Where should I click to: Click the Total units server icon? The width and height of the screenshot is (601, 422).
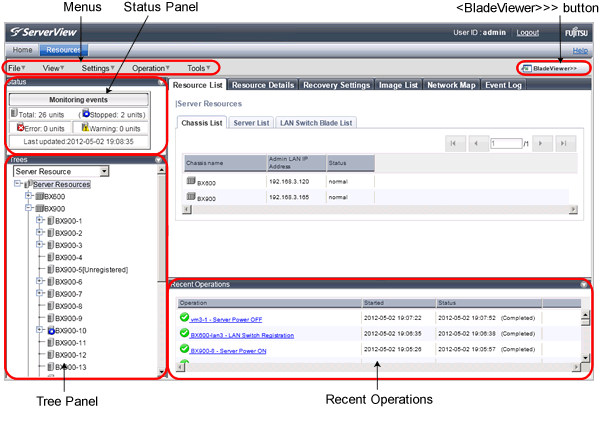(14, 113)
